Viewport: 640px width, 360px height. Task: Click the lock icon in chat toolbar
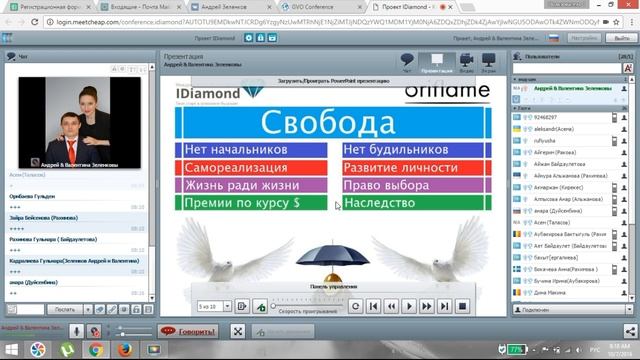pyautogui.click(x=136, y=309)
